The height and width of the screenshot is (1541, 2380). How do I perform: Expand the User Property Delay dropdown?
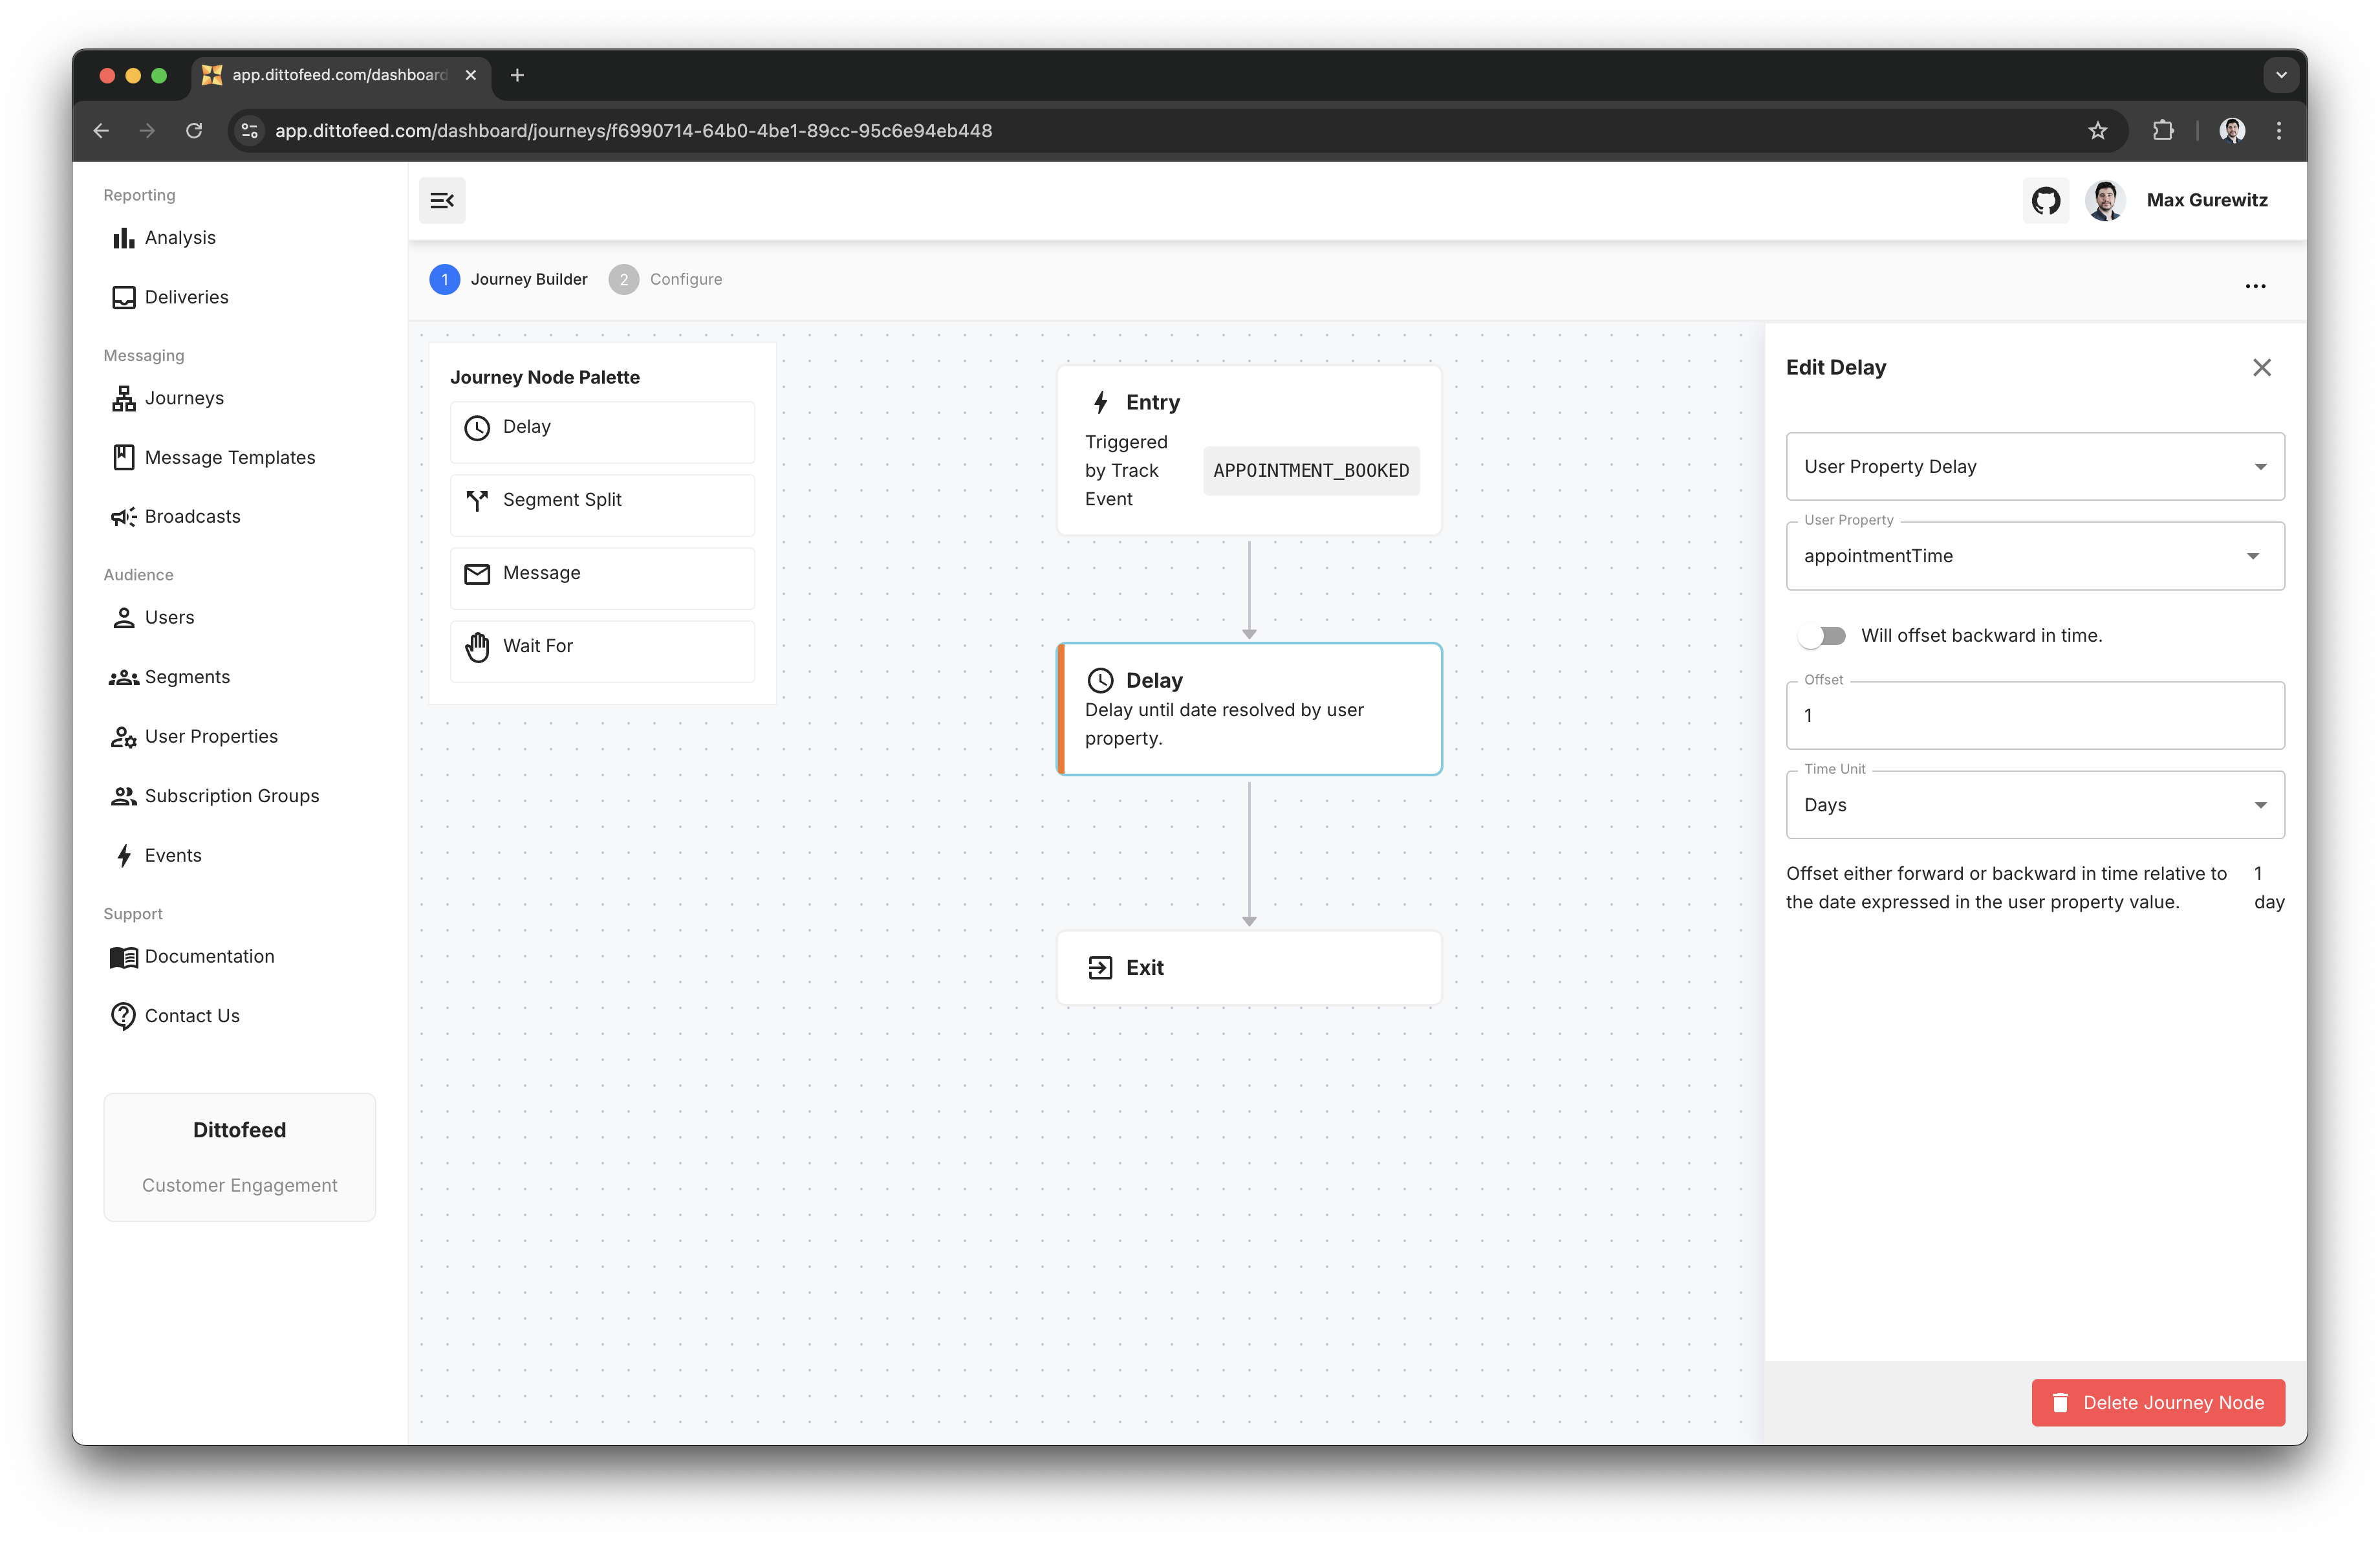2034,467
